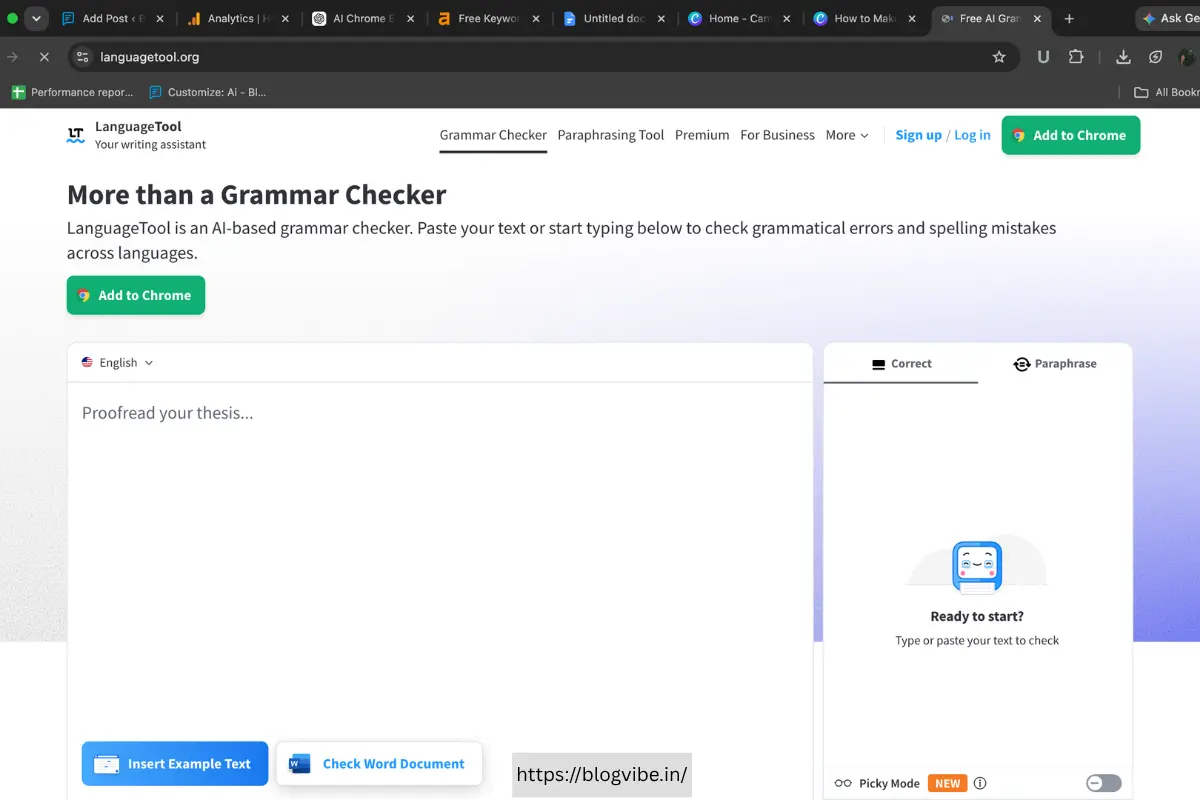Click the Sign up link
The width and height of the screenshot is (1200, 800).
click(x=918, y=135)
